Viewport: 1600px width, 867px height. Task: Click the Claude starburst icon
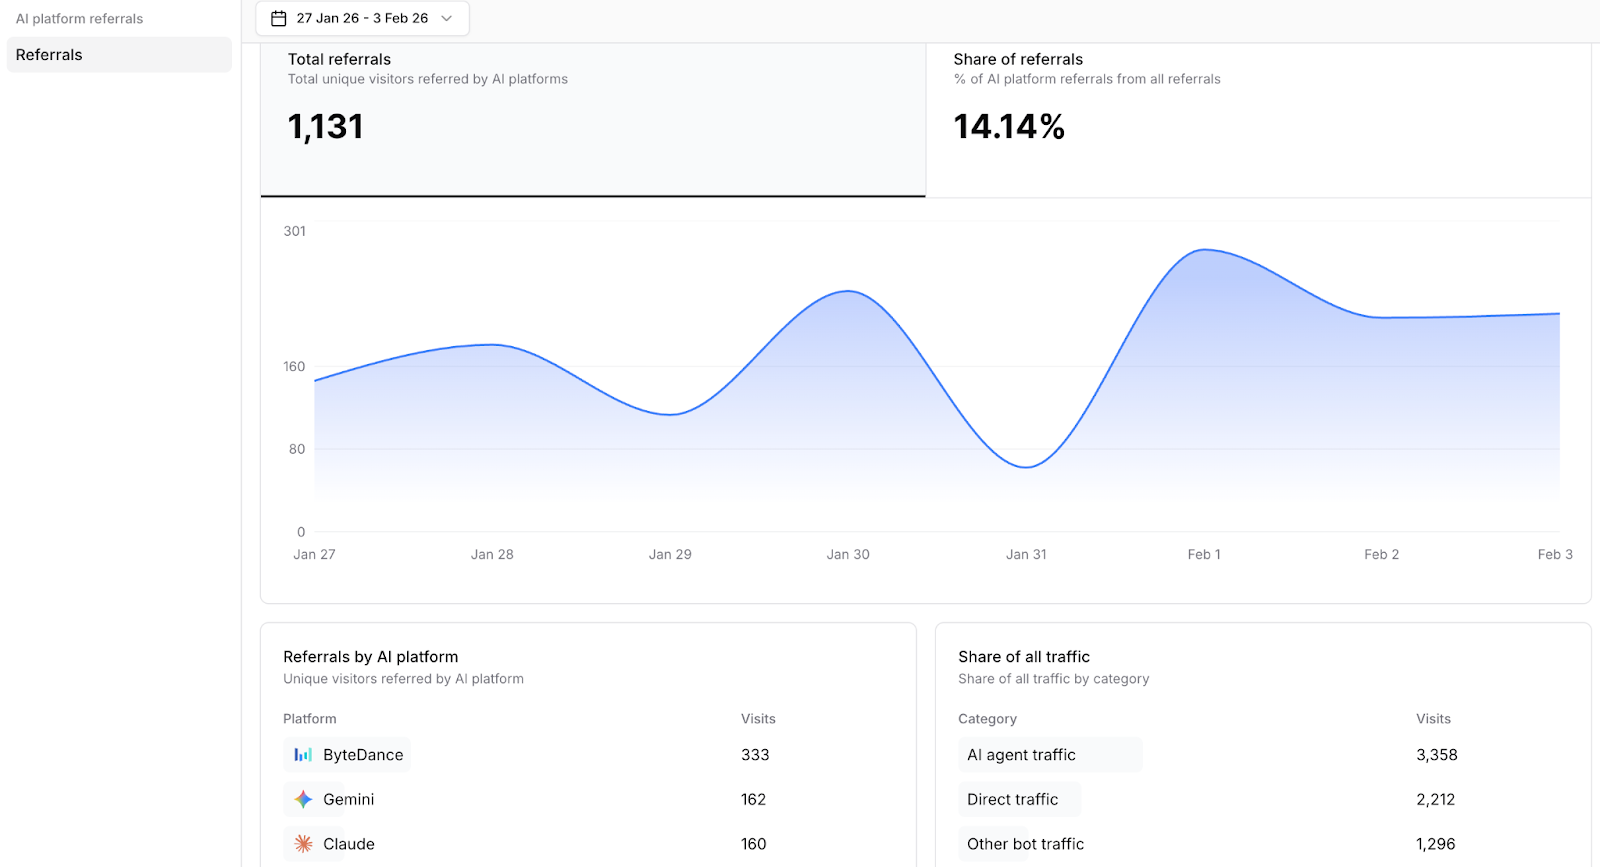pos(303,844)
